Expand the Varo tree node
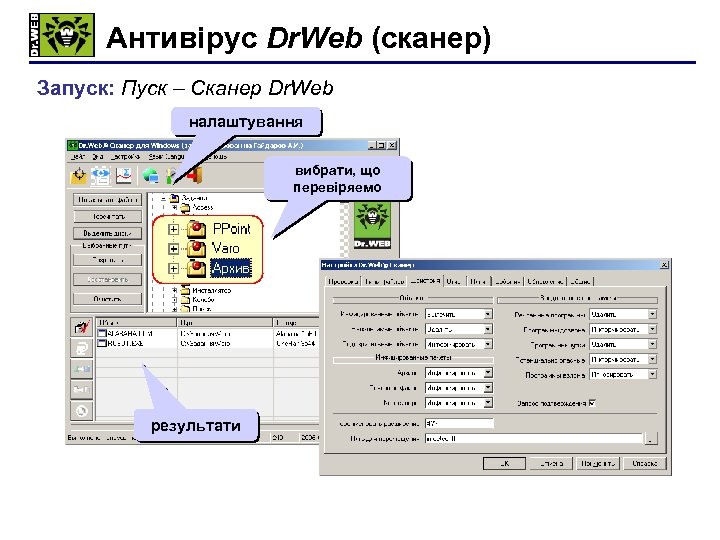The width and height of the screenshot is (720, 540). [x=173, y=249]
